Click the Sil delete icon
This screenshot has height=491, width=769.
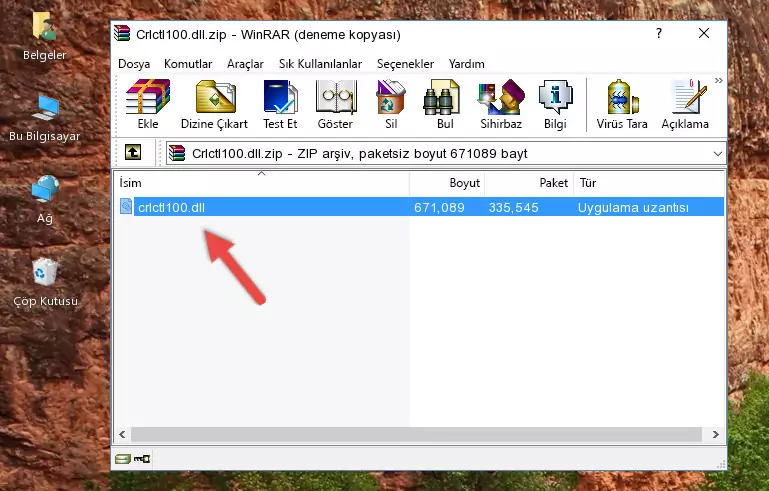(x=390, y=97)
